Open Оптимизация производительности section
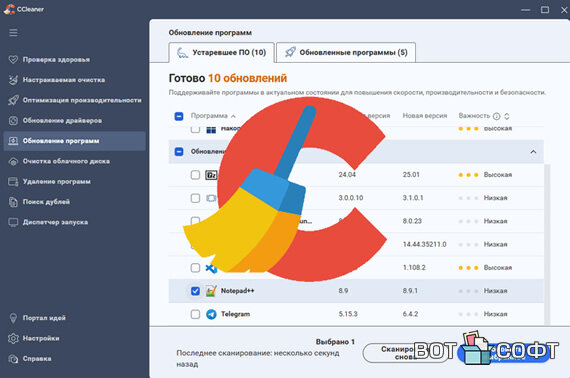 [82, 100]
